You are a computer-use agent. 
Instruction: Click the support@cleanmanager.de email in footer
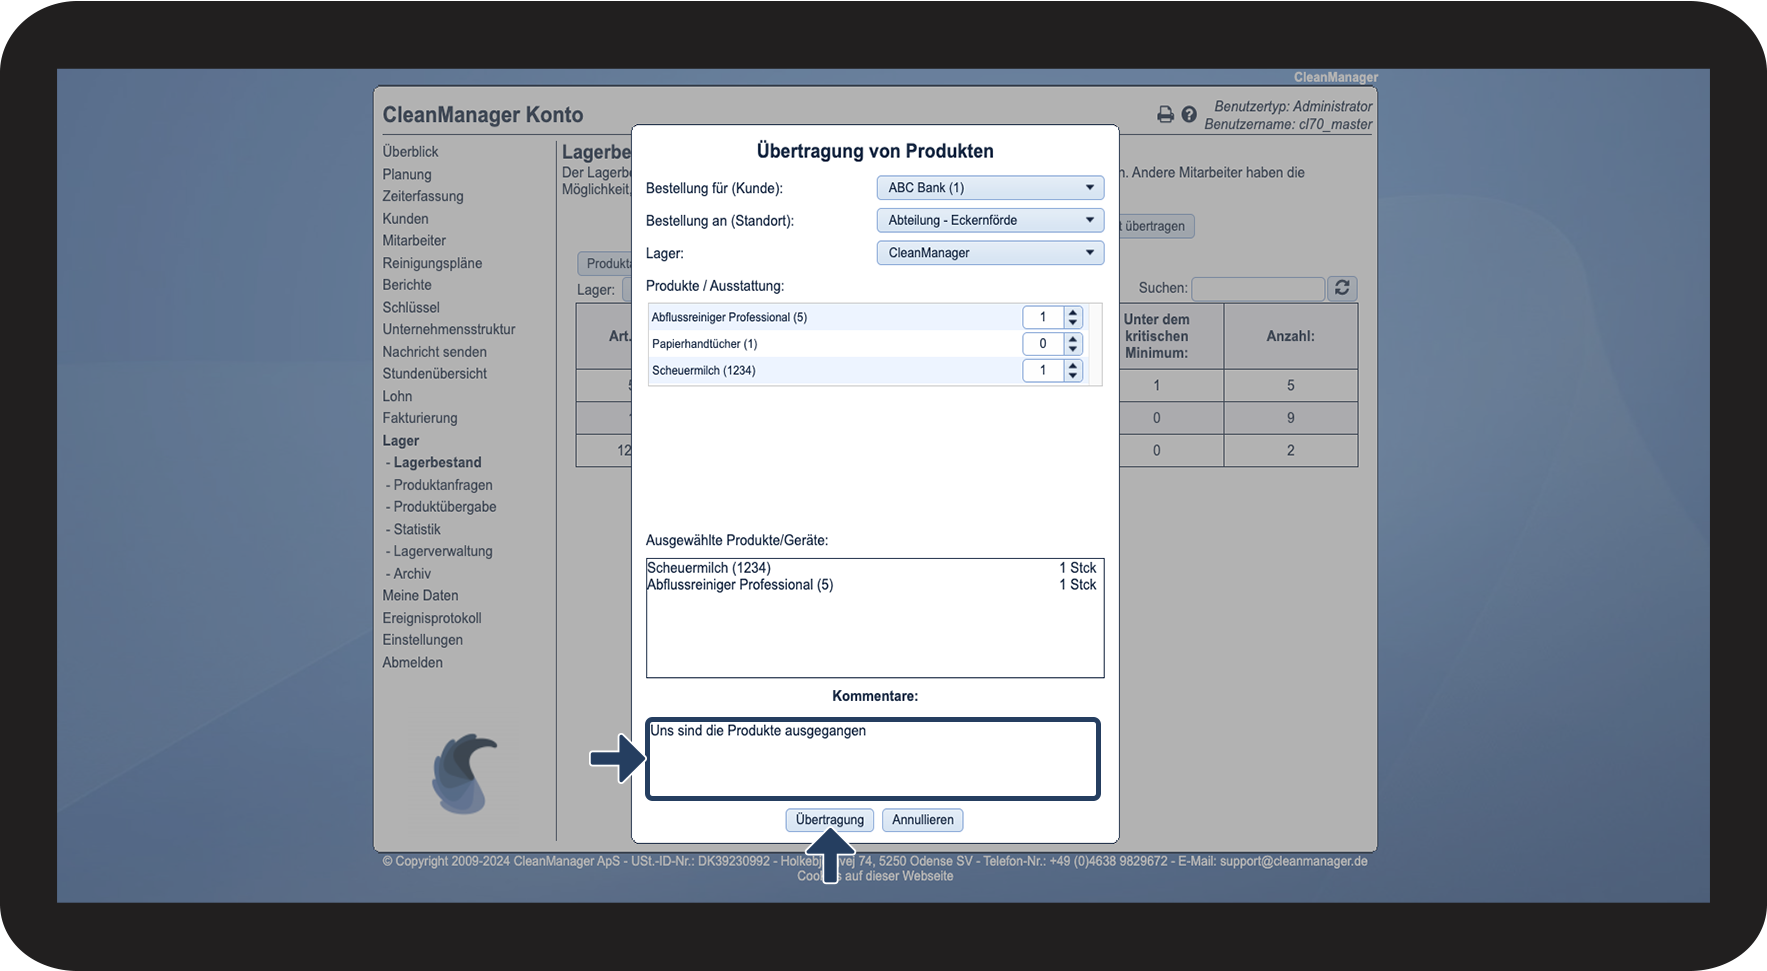point(1294,861)
